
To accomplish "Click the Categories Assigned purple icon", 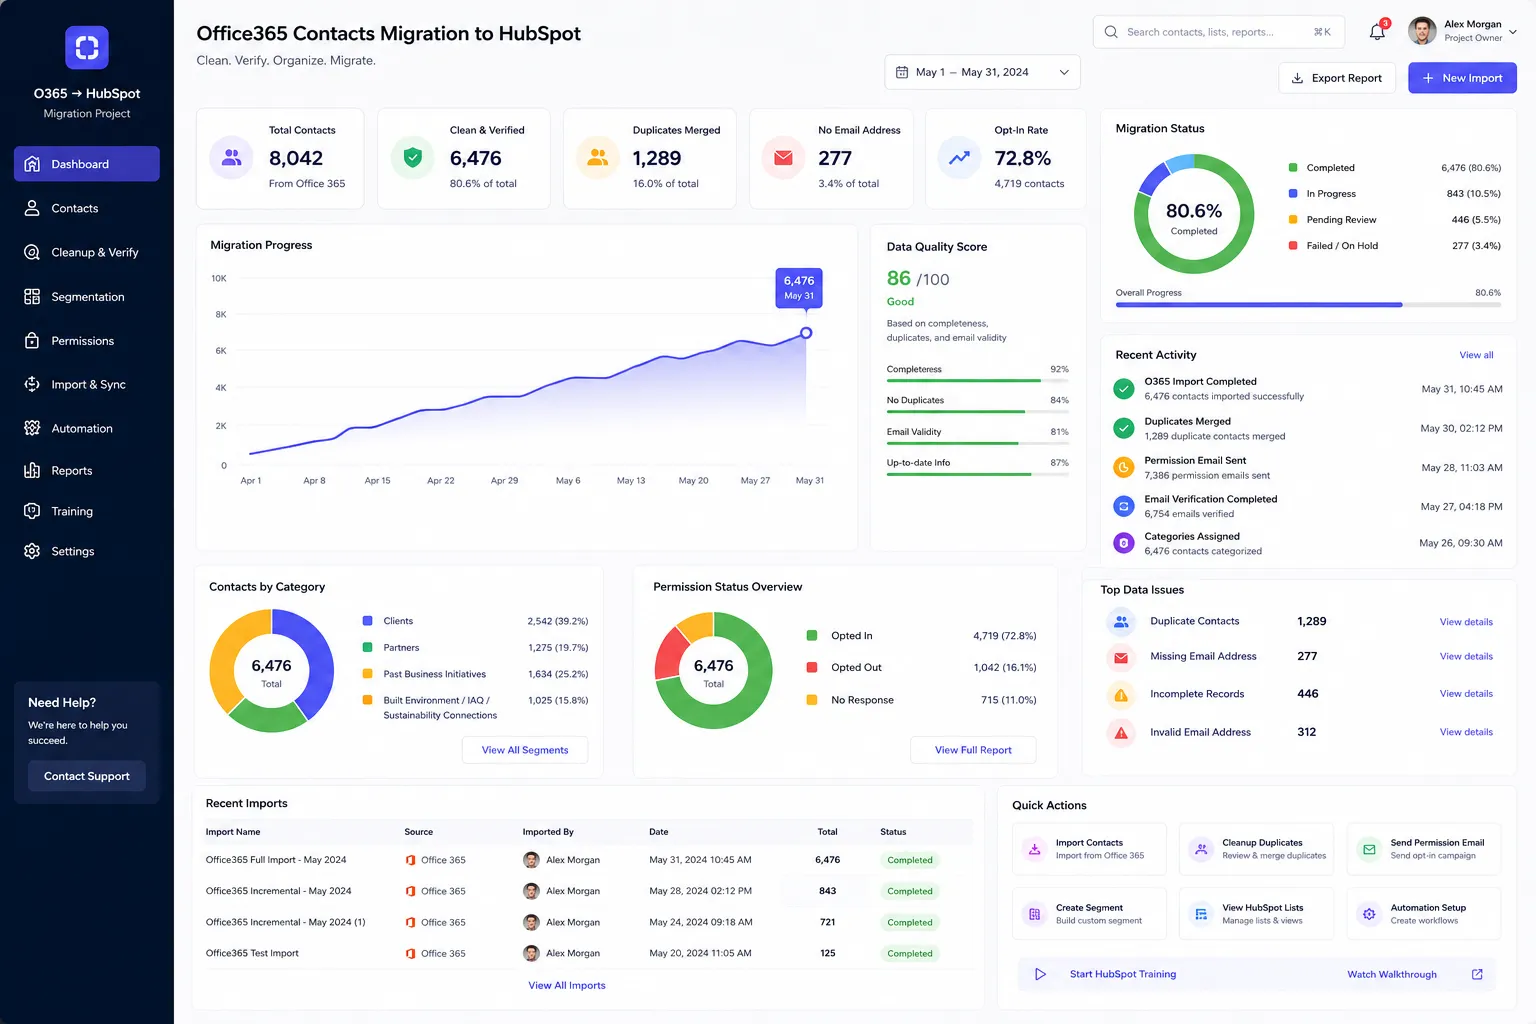I will [1124, 543].
